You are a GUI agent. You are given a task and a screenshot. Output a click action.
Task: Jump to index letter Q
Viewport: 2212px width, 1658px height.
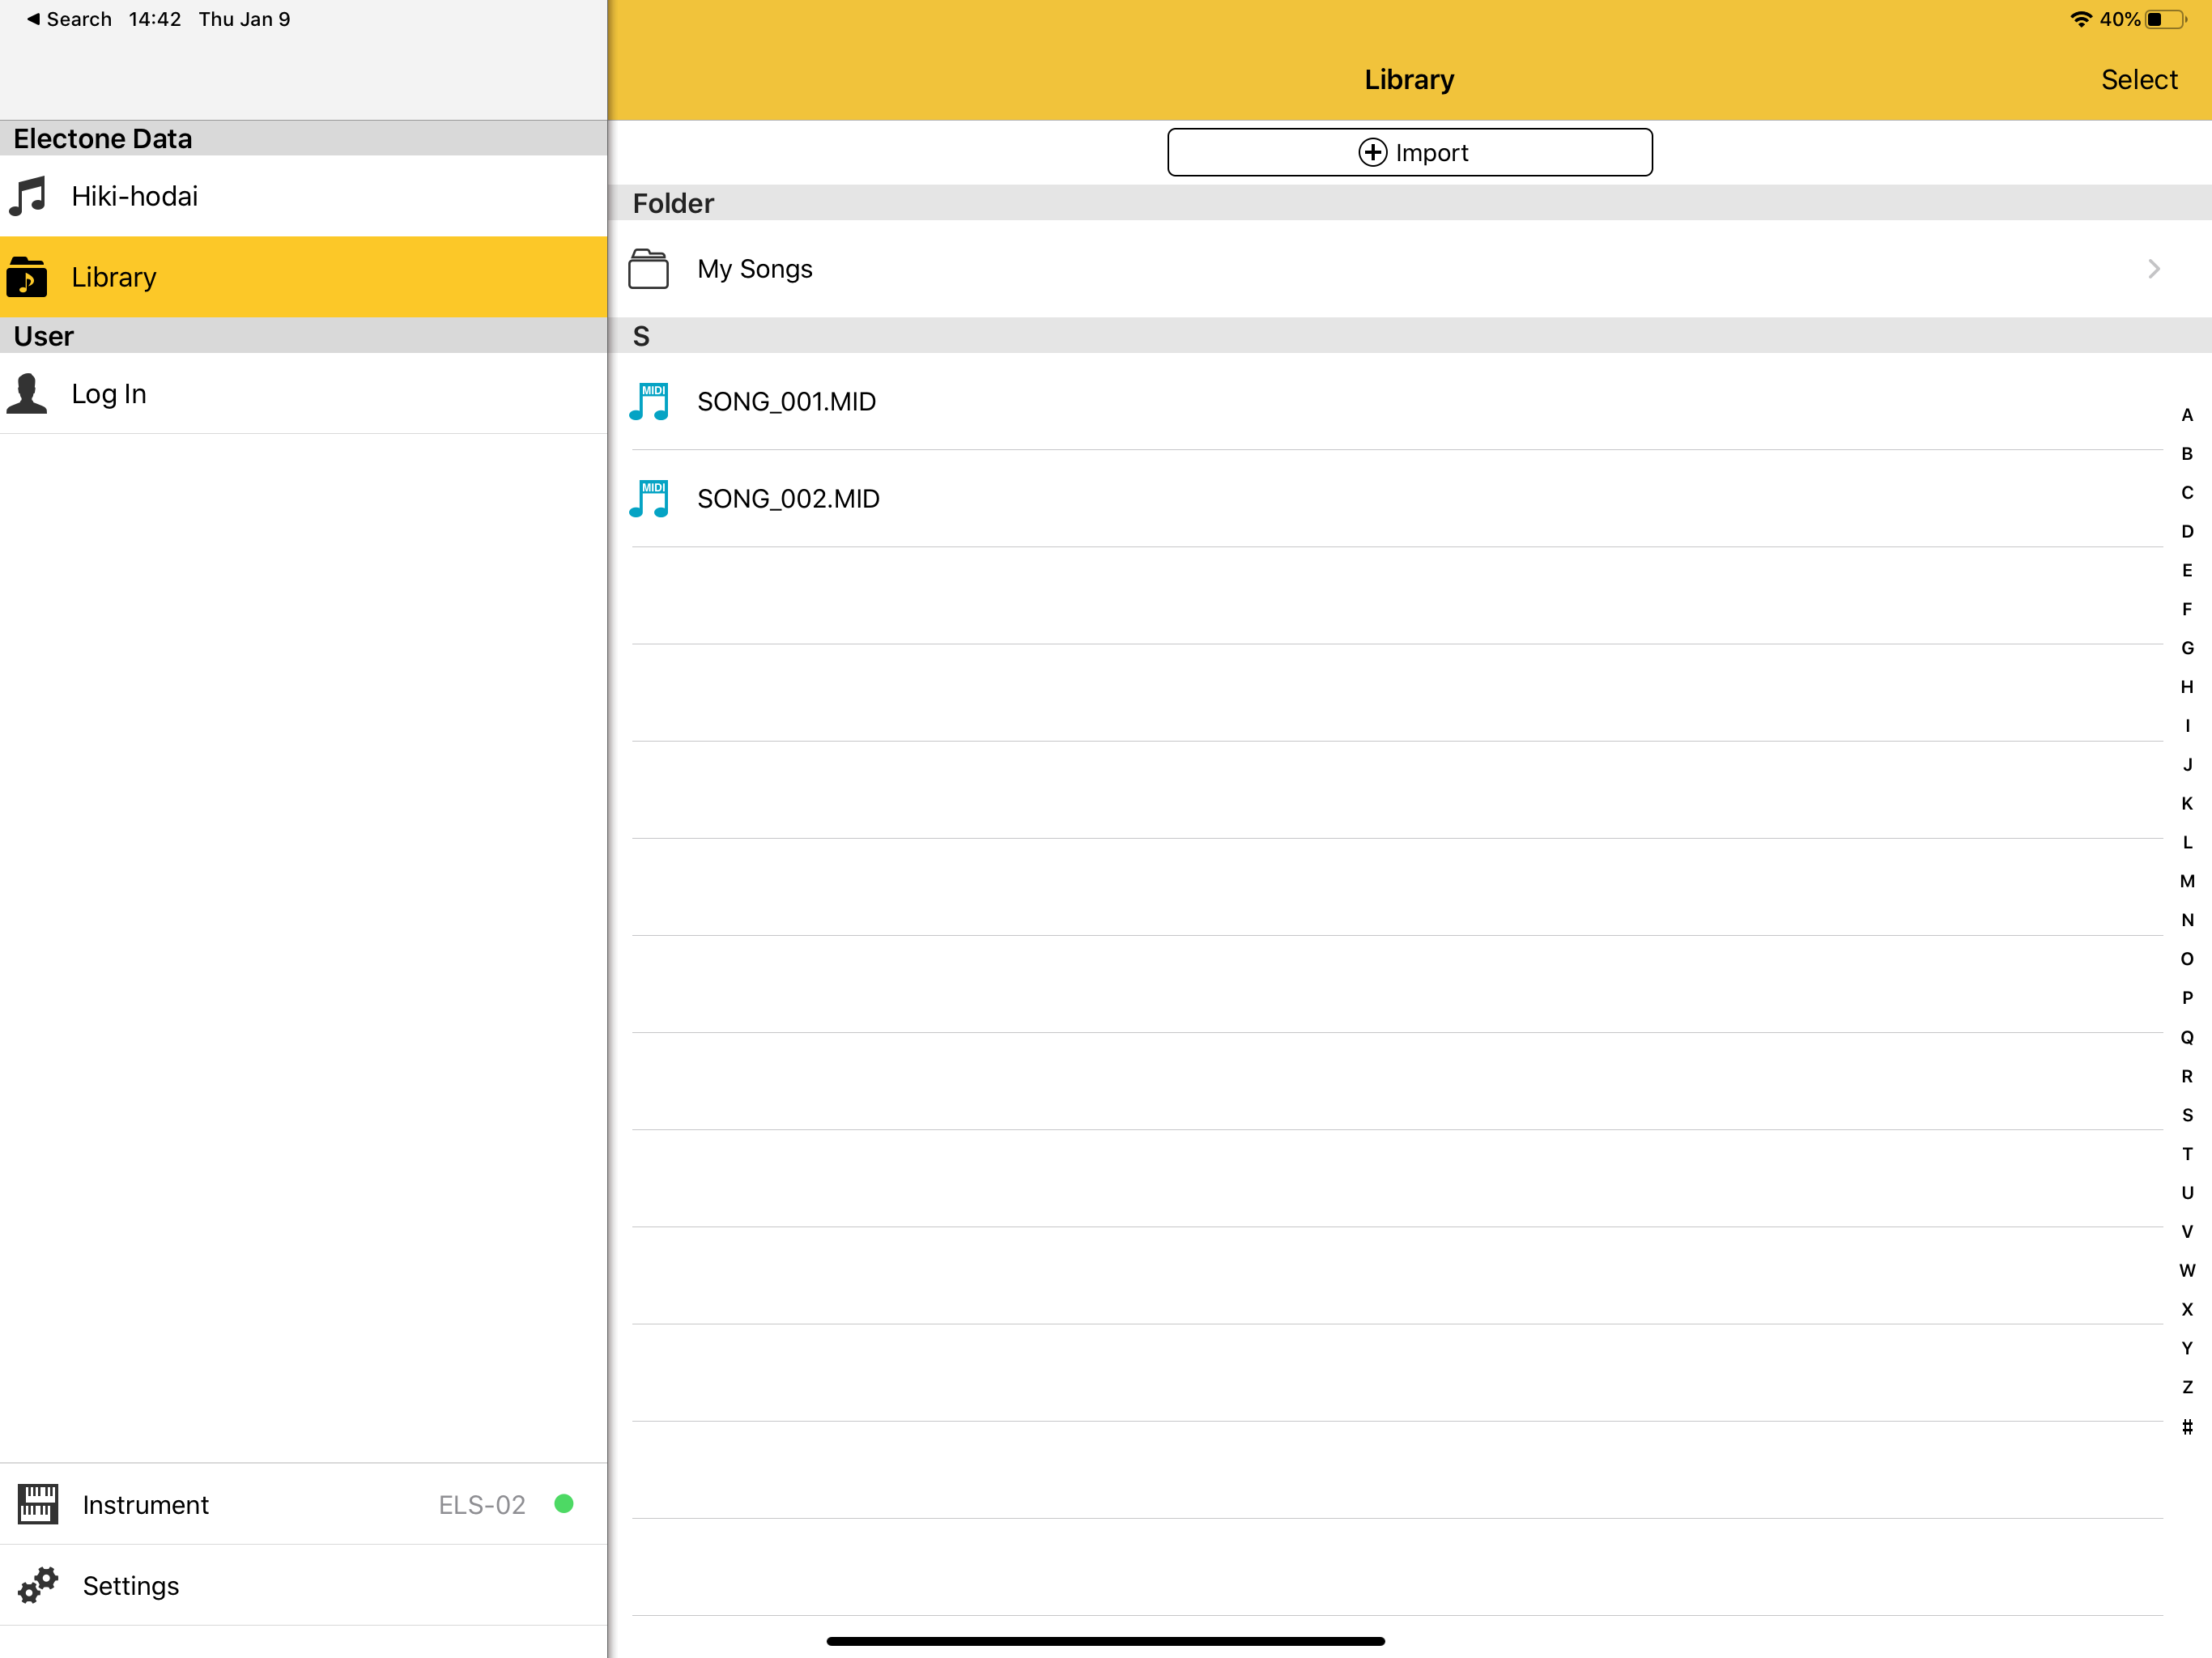click(2187, 1037)
